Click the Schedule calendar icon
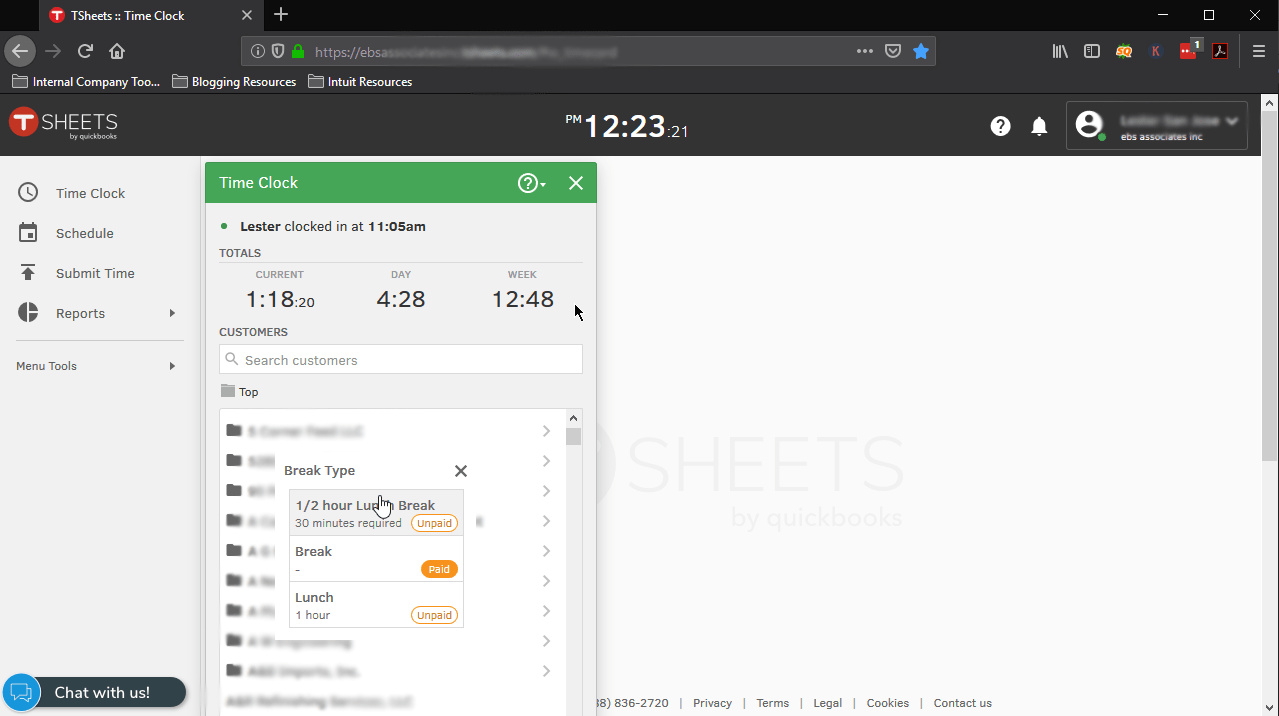 28,233
